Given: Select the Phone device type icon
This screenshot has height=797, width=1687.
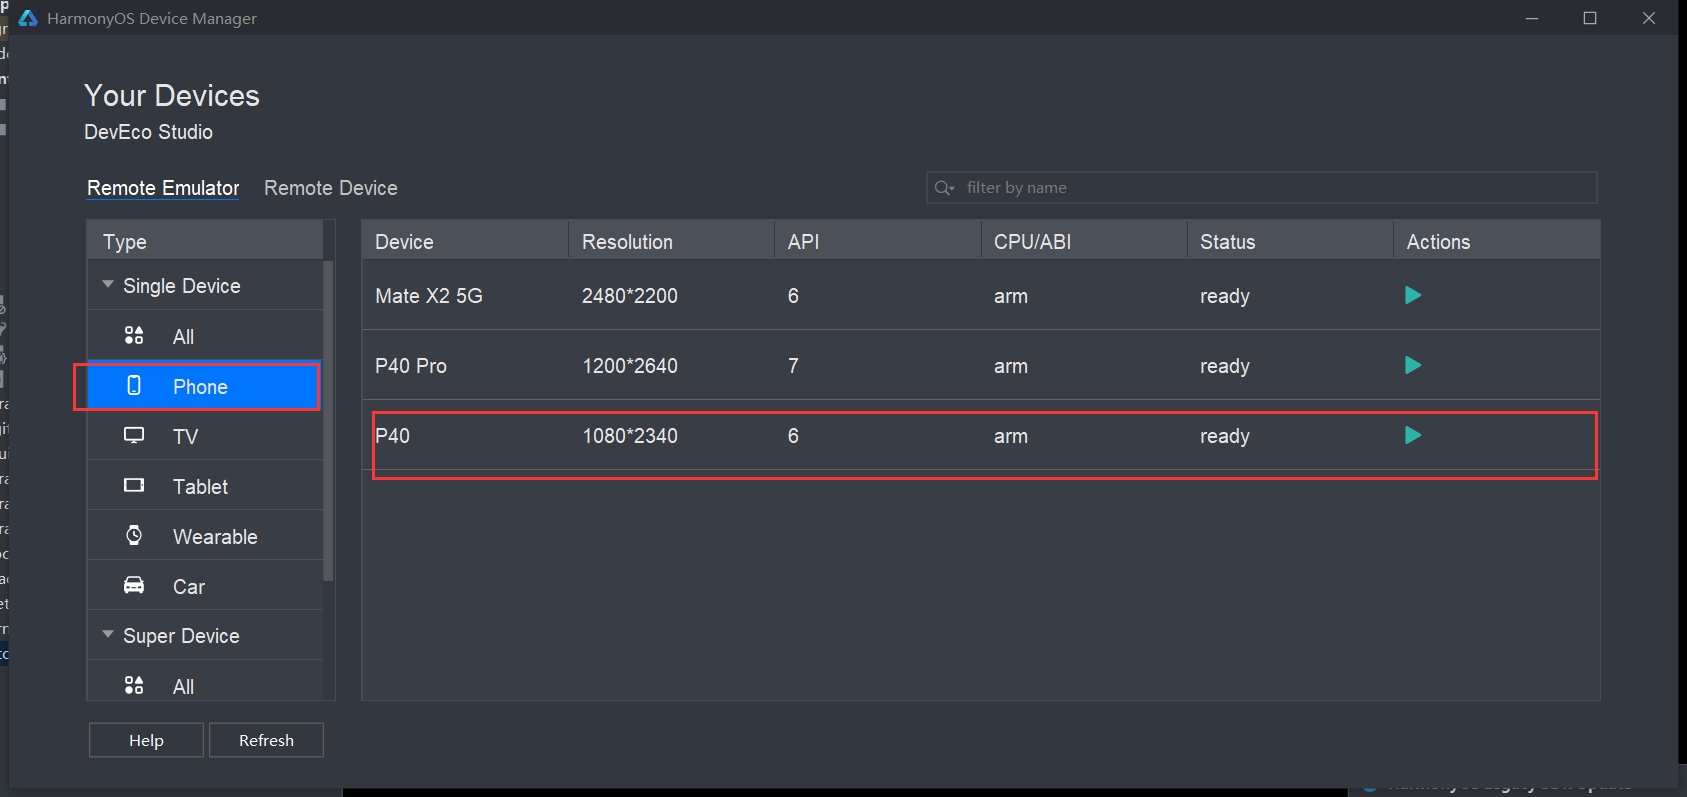Looking at the screenshot, I should [134, 385].
